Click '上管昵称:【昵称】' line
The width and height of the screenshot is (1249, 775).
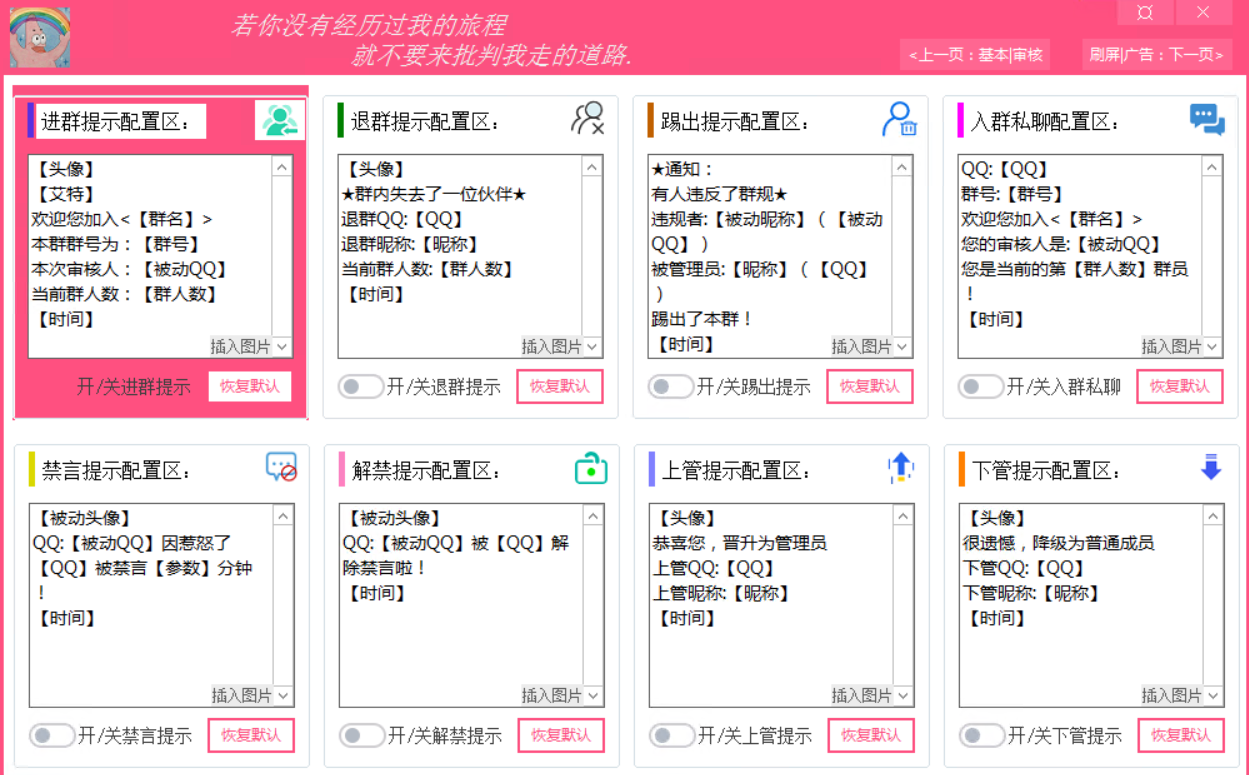(723, 593)
